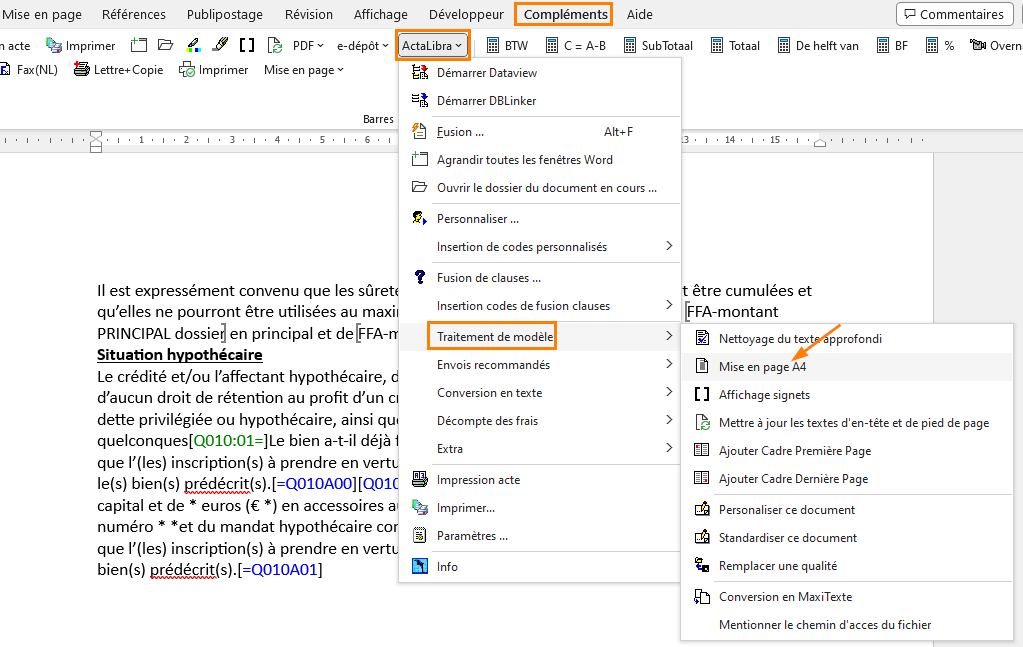
Task: Click the Fusion de clauses question-mark icon
Action: tap(420, 277)
